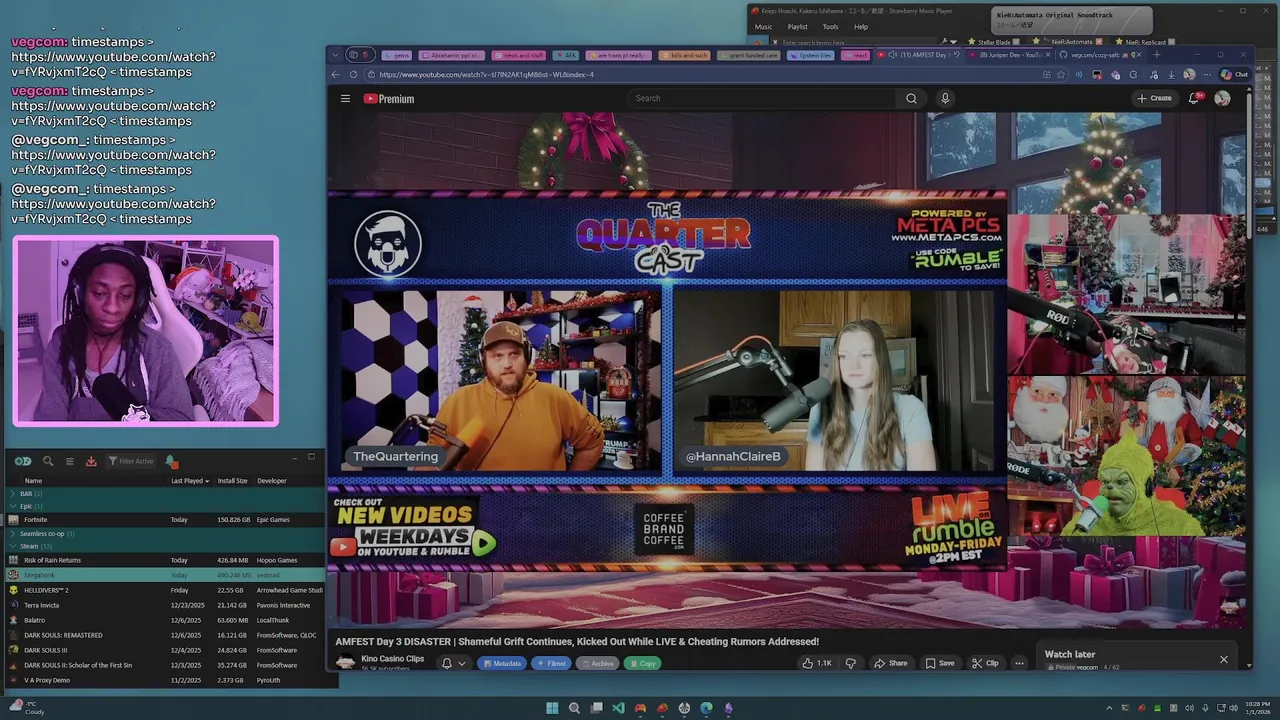The width and height of the screenshot is (1280, 720).
Task: Dismiss the Watch later popup
Action: (x=1223, y=659)
